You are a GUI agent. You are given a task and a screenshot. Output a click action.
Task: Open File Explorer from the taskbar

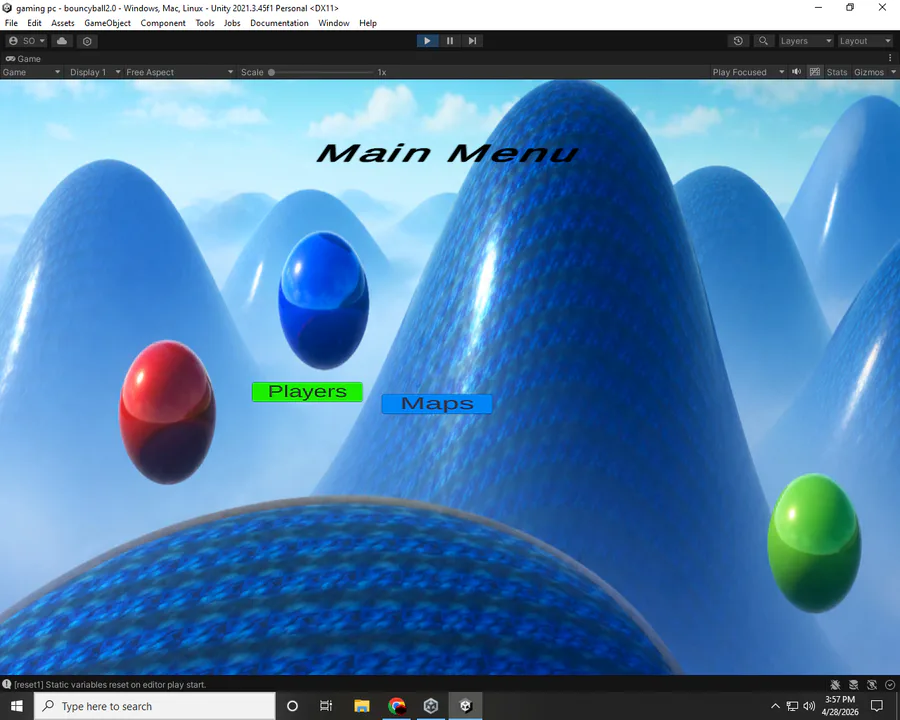pos(362,706)
